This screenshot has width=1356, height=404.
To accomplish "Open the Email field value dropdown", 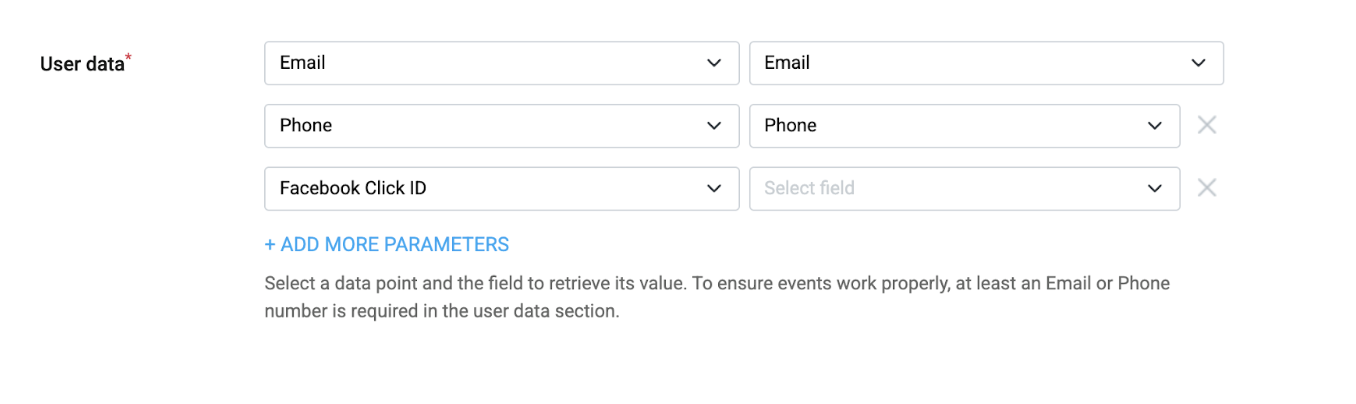I will tap(986, 63).
